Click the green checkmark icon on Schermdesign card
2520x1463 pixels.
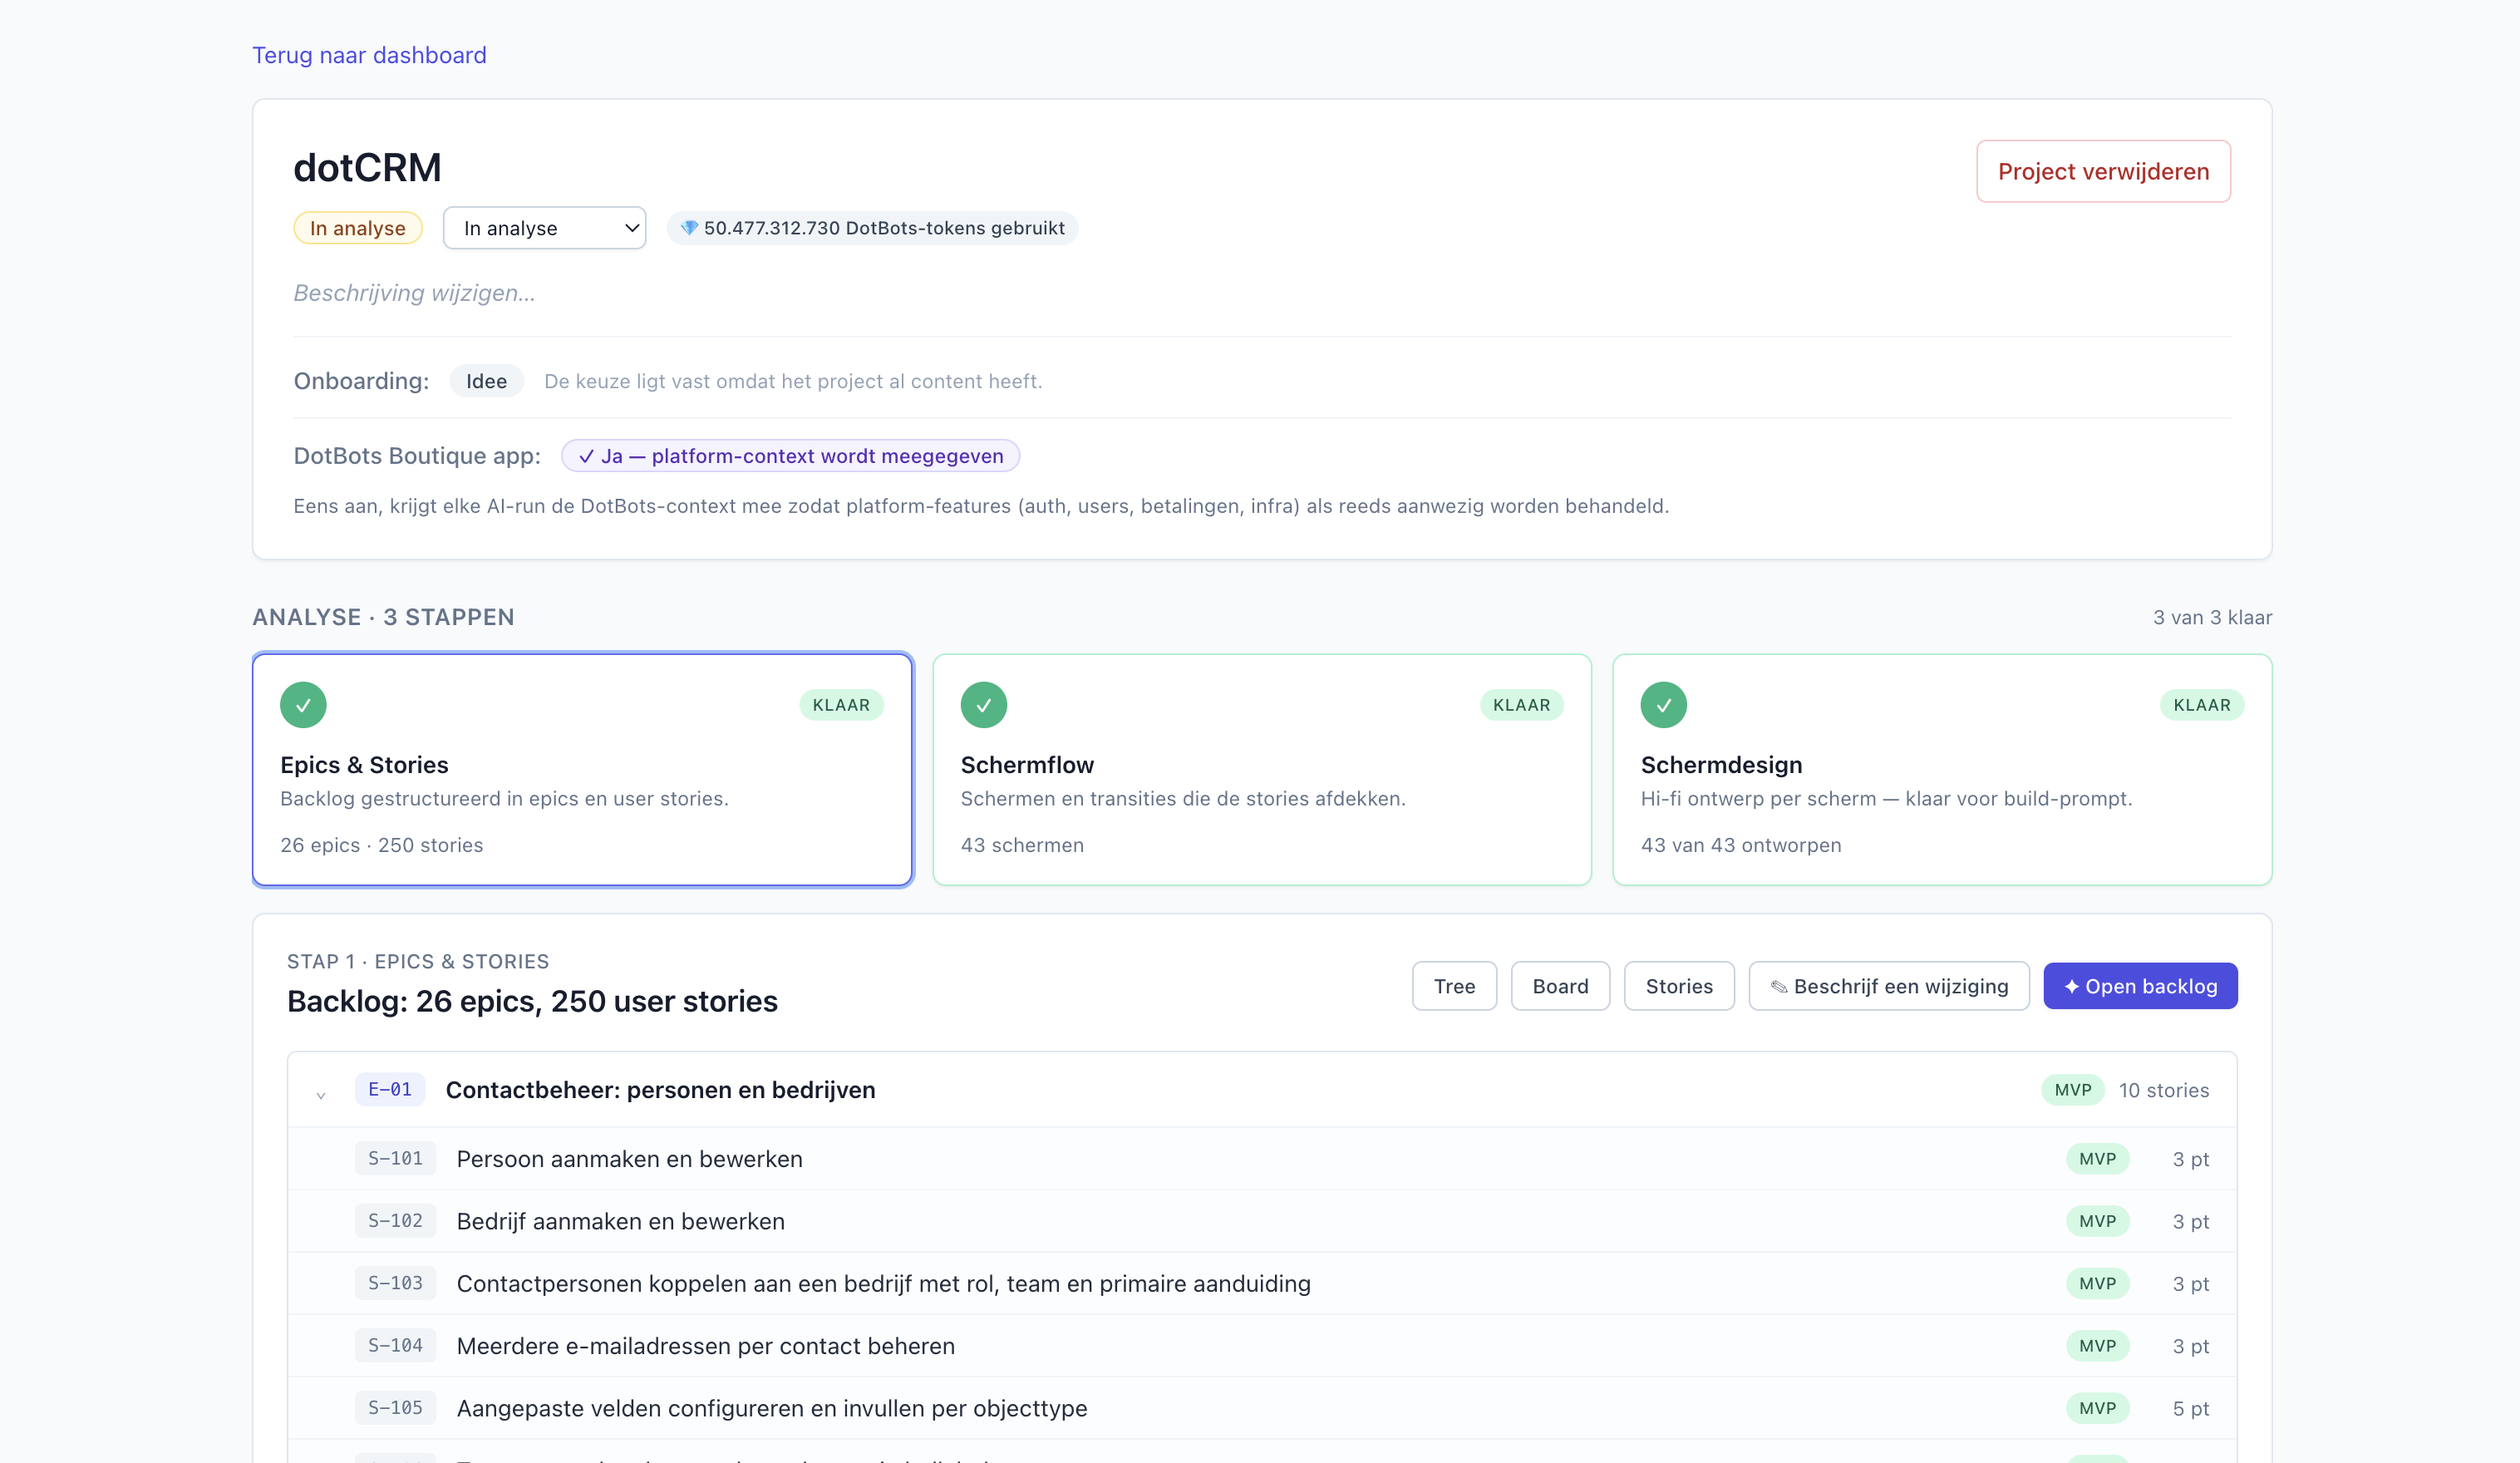pyautogui.click(x=1663, y=705)
